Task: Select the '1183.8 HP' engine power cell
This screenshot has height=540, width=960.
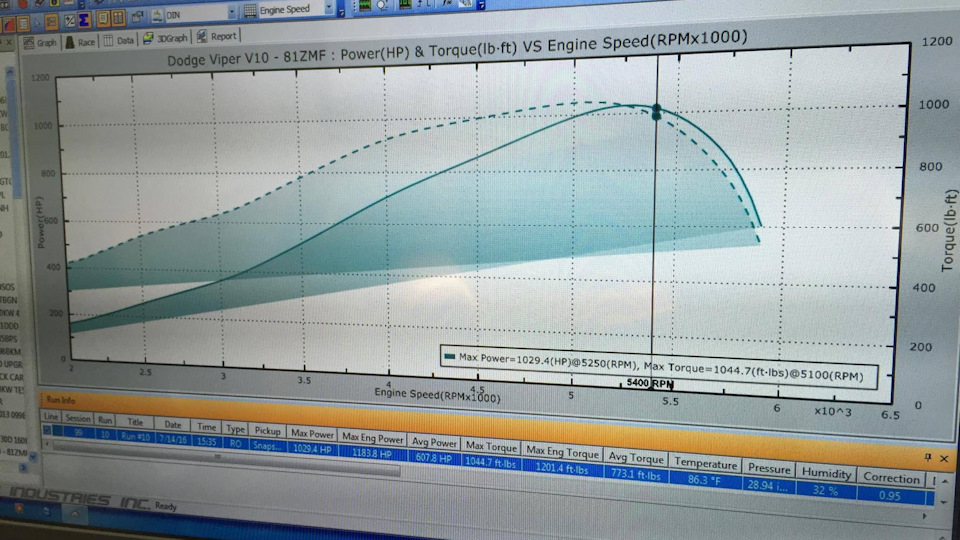Action: [372, 454]
